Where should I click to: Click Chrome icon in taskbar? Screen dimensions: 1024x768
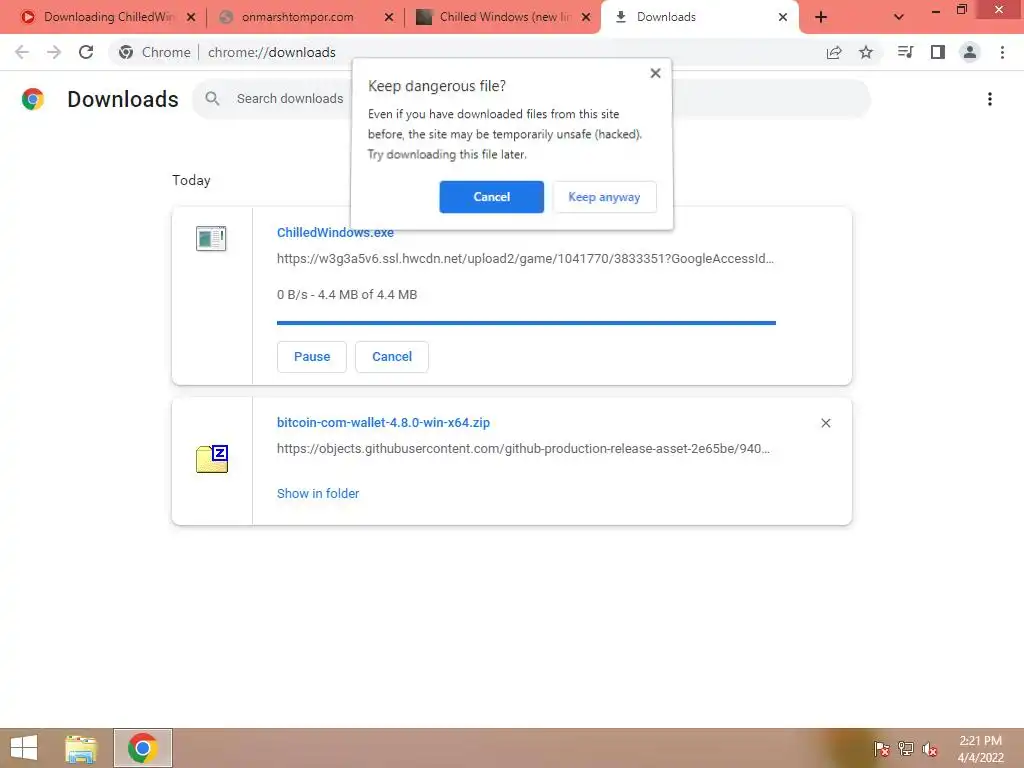142,748
